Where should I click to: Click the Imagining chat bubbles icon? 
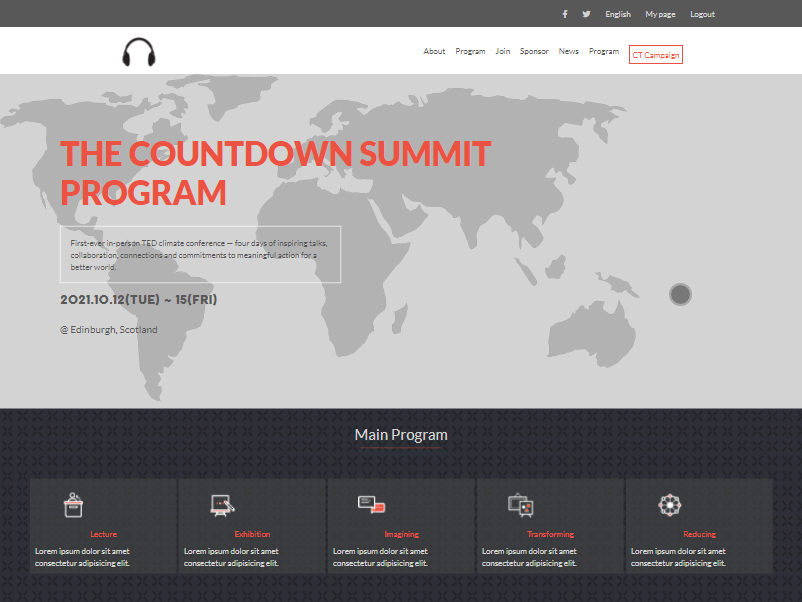(371, 504)
